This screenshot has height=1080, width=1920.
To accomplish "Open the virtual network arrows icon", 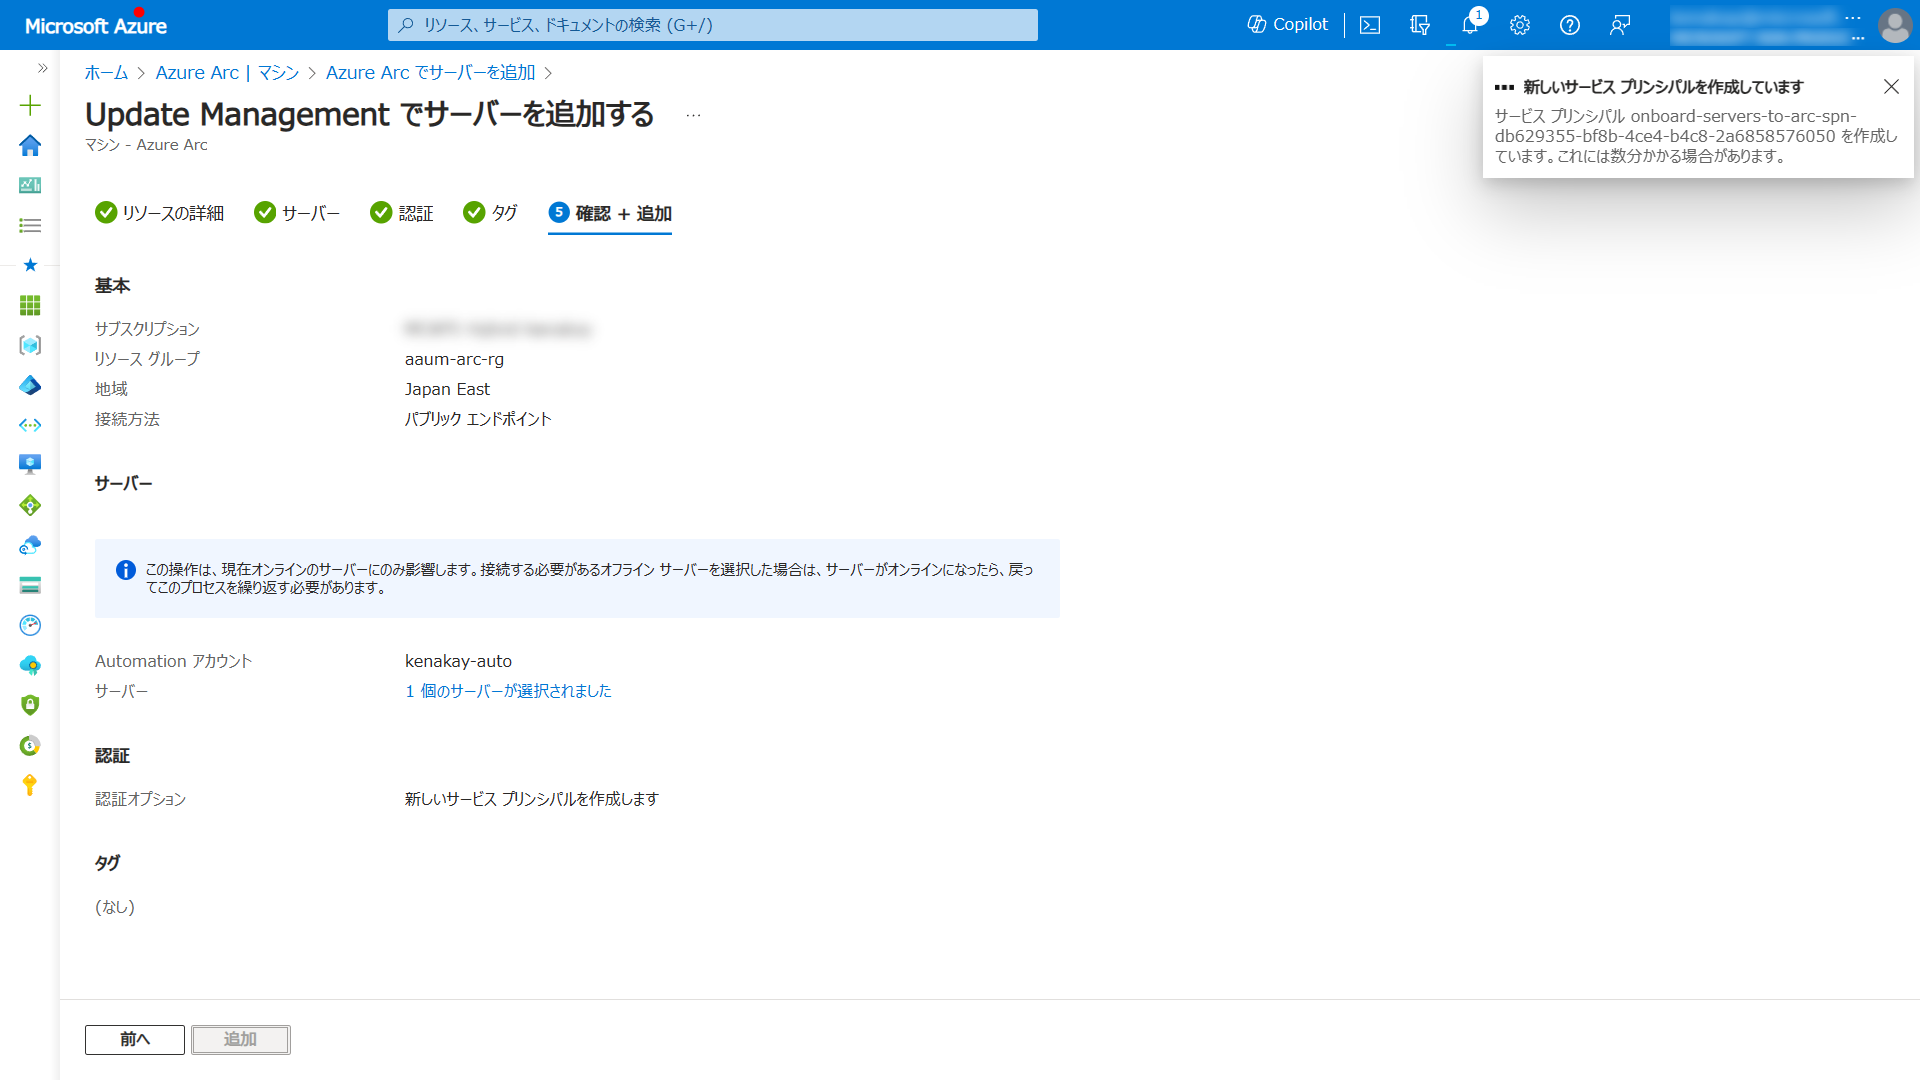I will click(x=30, y=425).
